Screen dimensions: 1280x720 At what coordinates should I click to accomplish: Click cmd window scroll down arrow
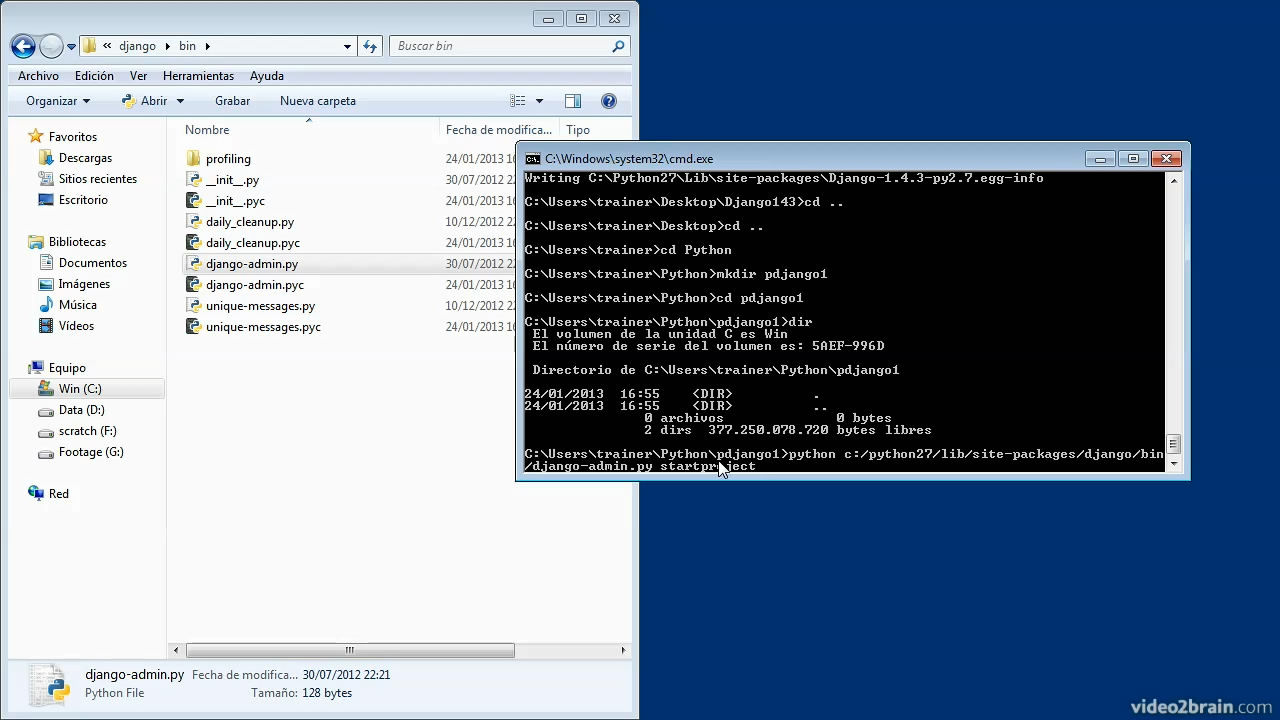click(x=1174, y=465)
